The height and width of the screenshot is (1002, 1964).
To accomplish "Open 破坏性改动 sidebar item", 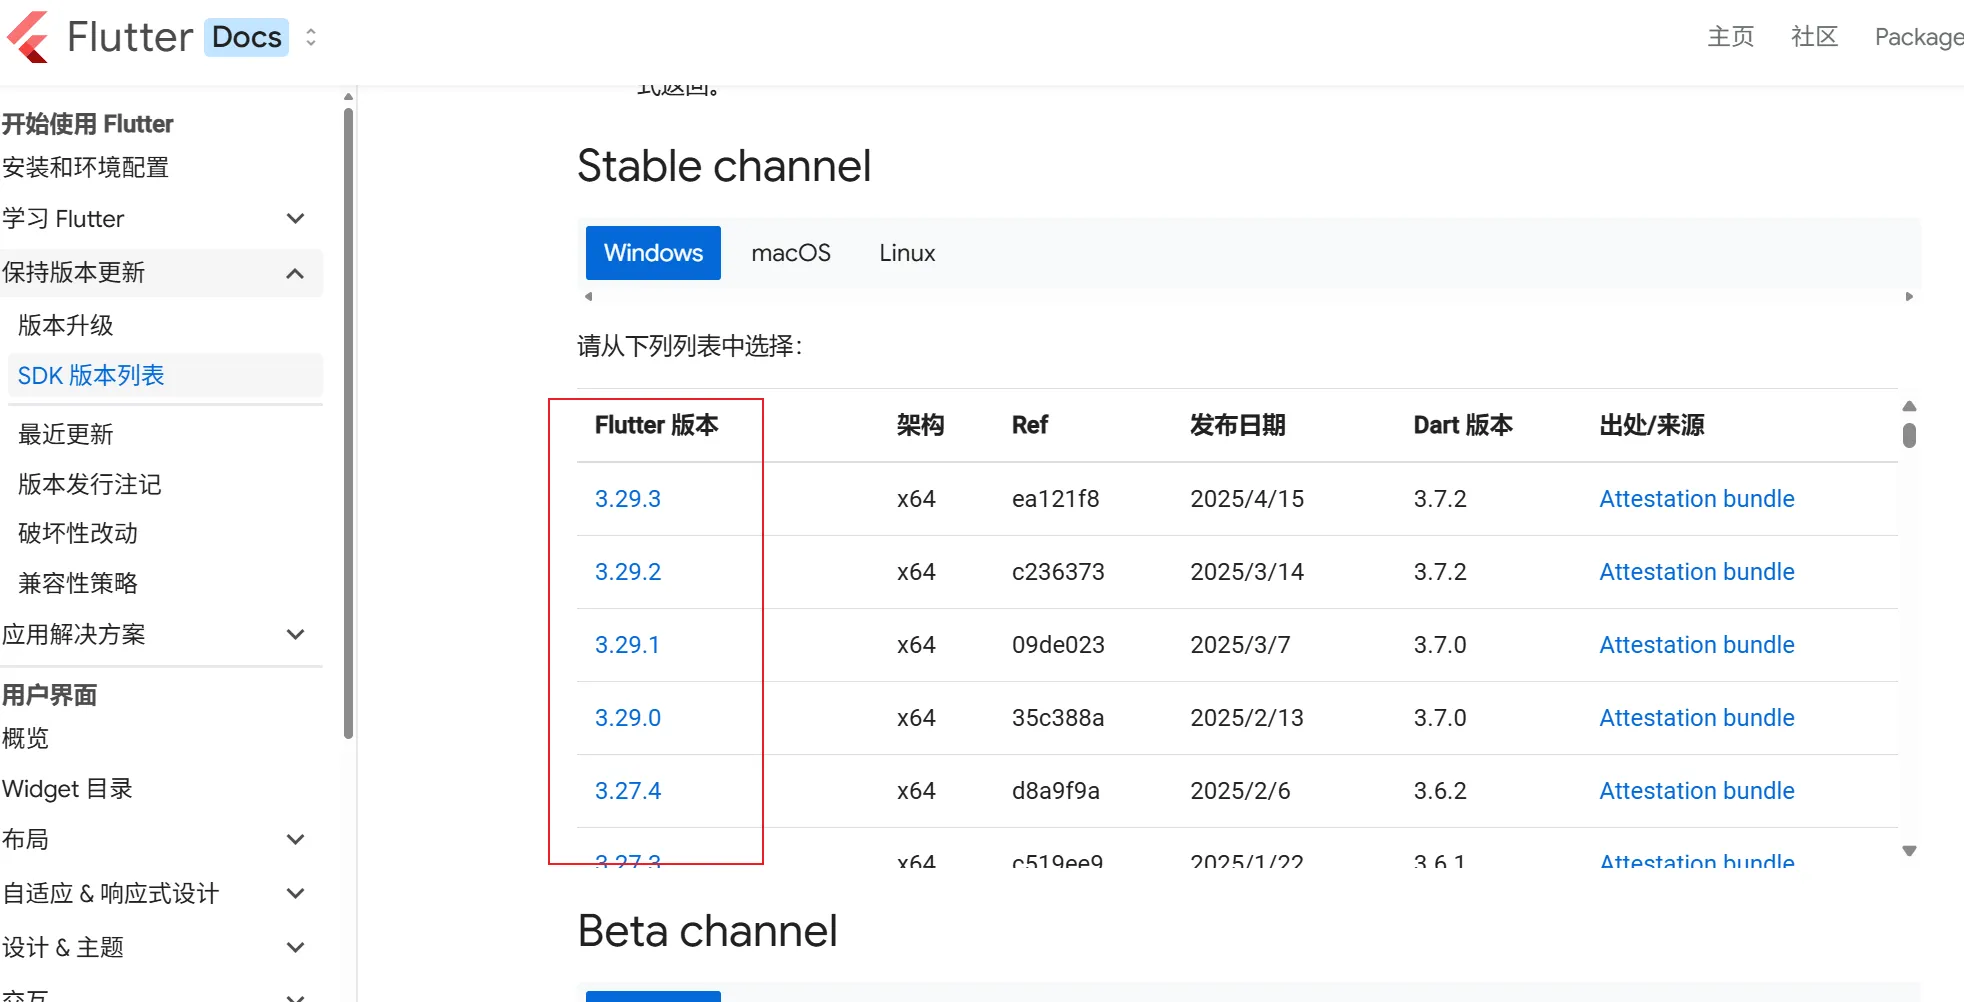I will pos(78,533).
